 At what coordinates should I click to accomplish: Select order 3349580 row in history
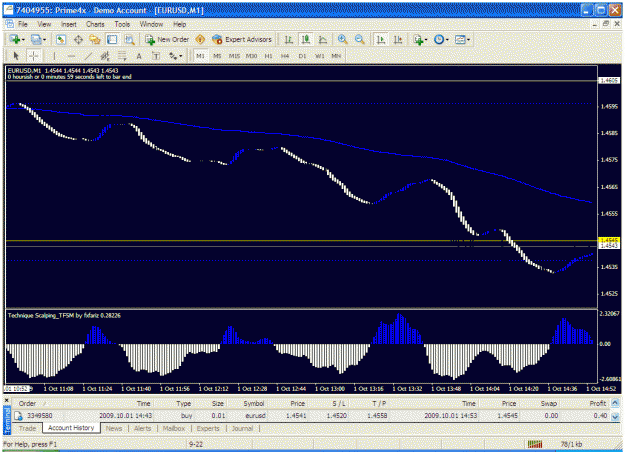pyautogui.click(x=311, y=416)
